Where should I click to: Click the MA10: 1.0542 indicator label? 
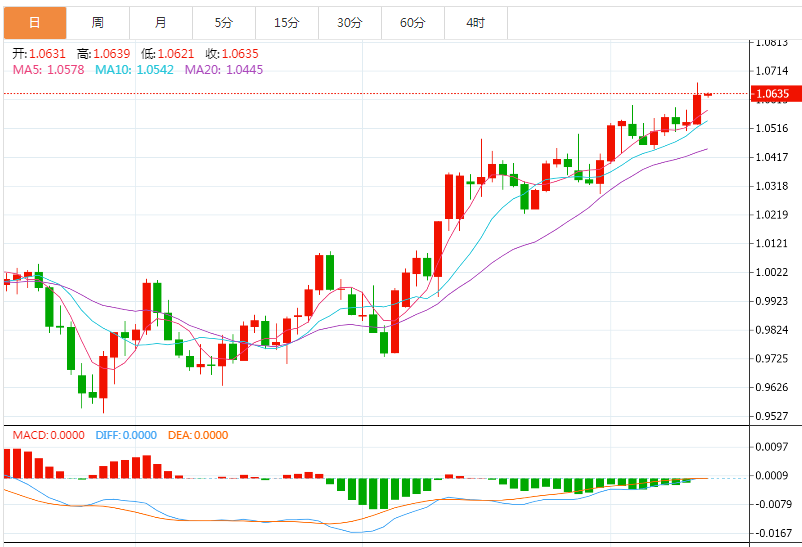point(135,70)
